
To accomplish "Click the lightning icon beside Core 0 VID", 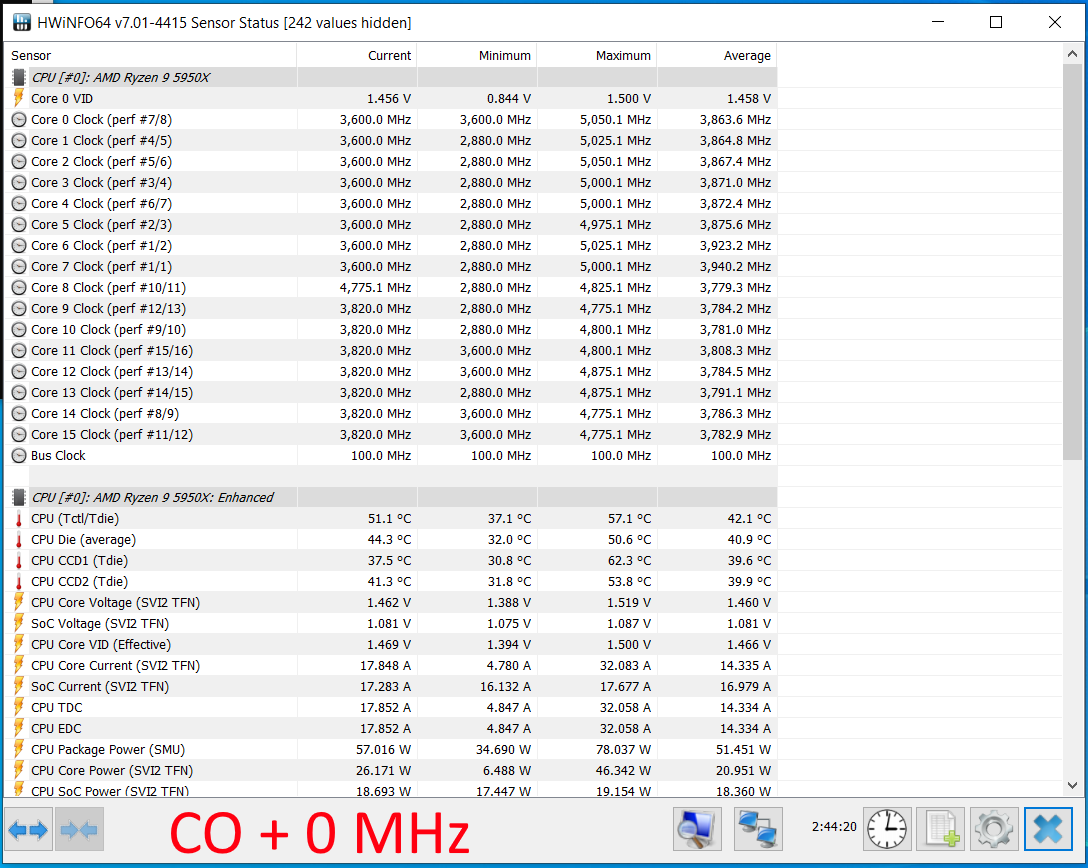I will click(x=19, y=98).
